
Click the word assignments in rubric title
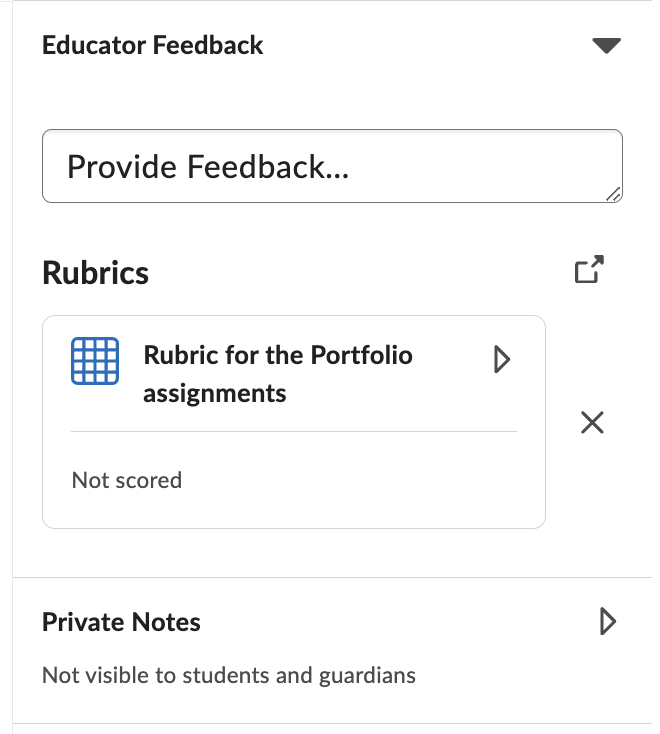[215, 393]
